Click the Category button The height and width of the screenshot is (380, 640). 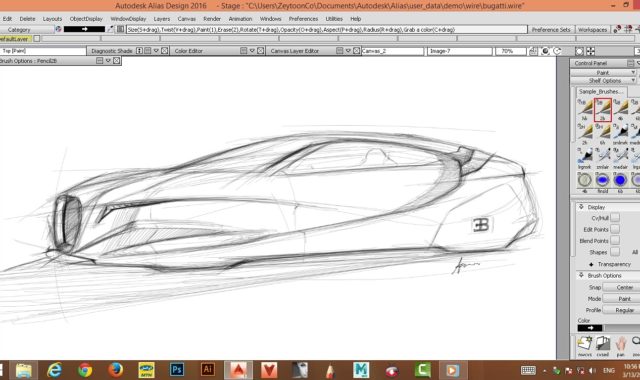pos(27,29)
